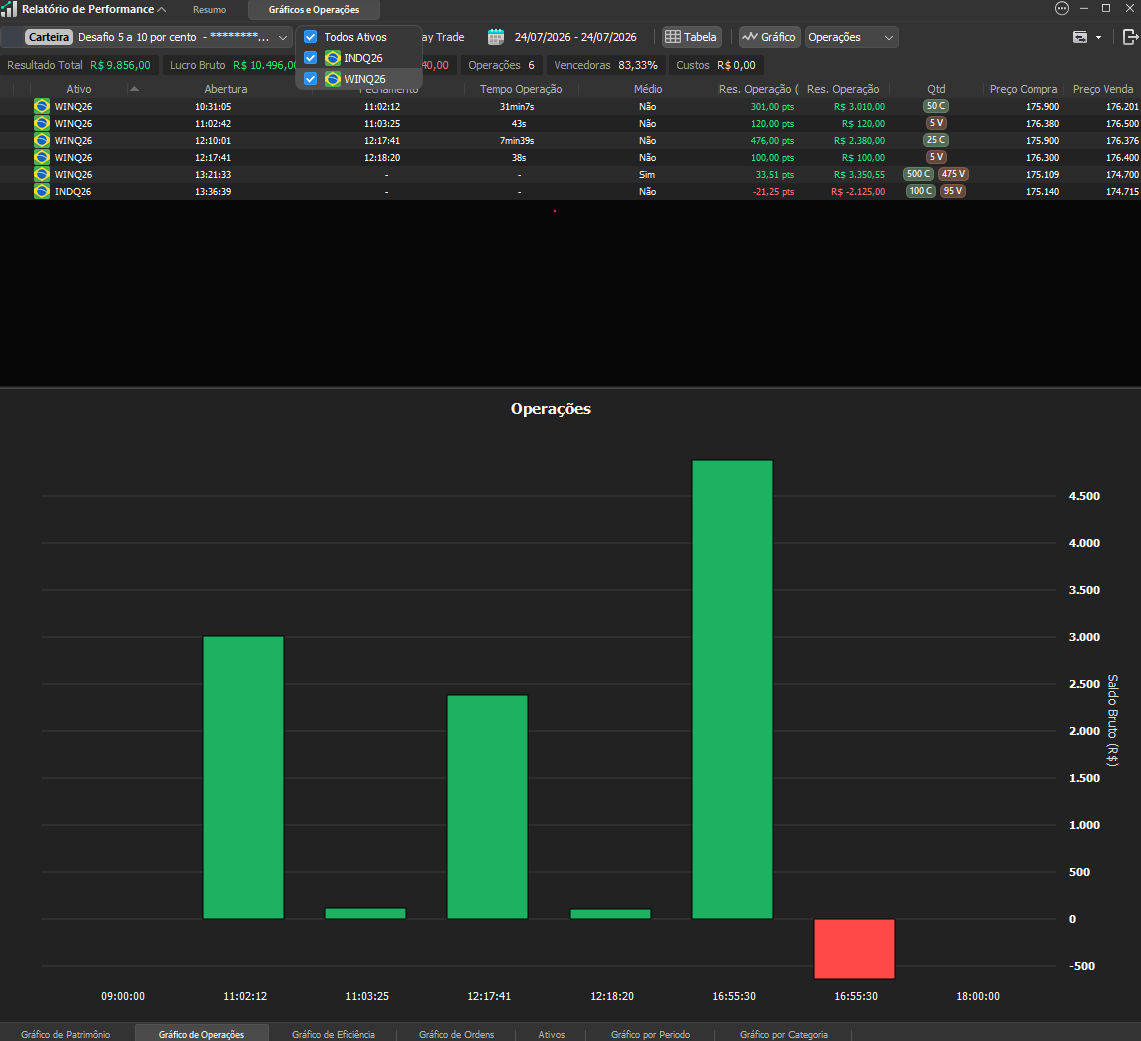Click the Gráfico line chart icon

(750, 36)
